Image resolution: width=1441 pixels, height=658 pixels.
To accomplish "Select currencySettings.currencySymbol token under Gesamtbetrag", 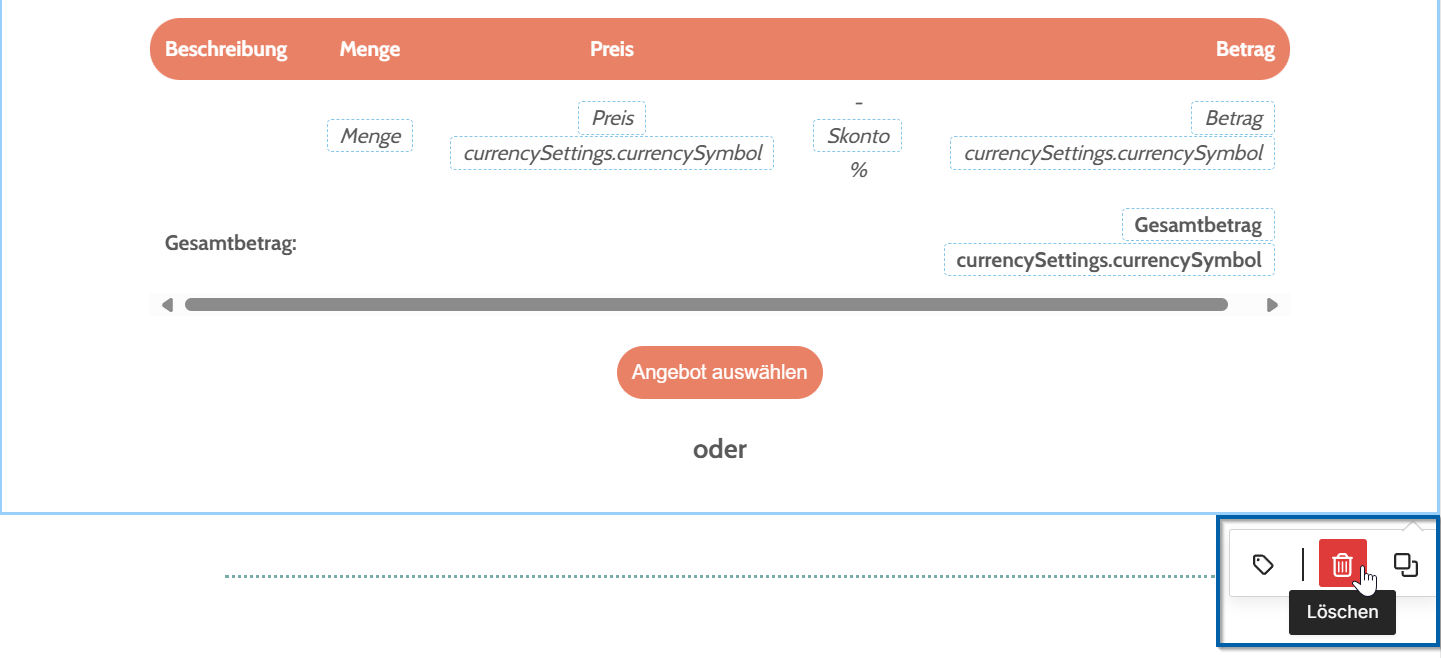I will pos(1109,260).
